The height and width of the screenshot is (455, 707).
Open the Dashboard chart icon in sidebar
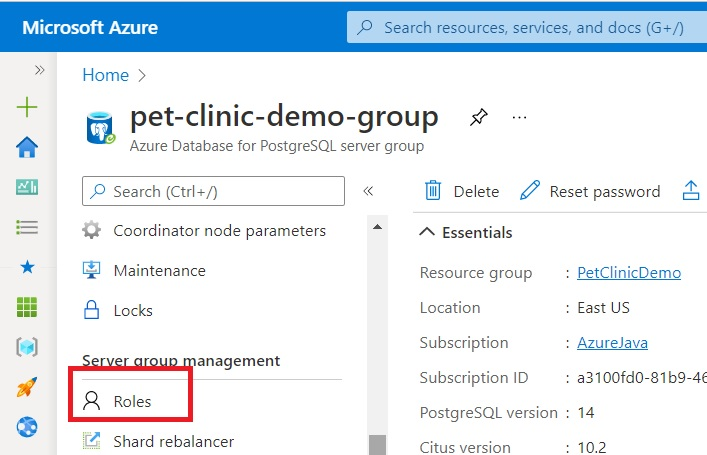click(27, 187)
